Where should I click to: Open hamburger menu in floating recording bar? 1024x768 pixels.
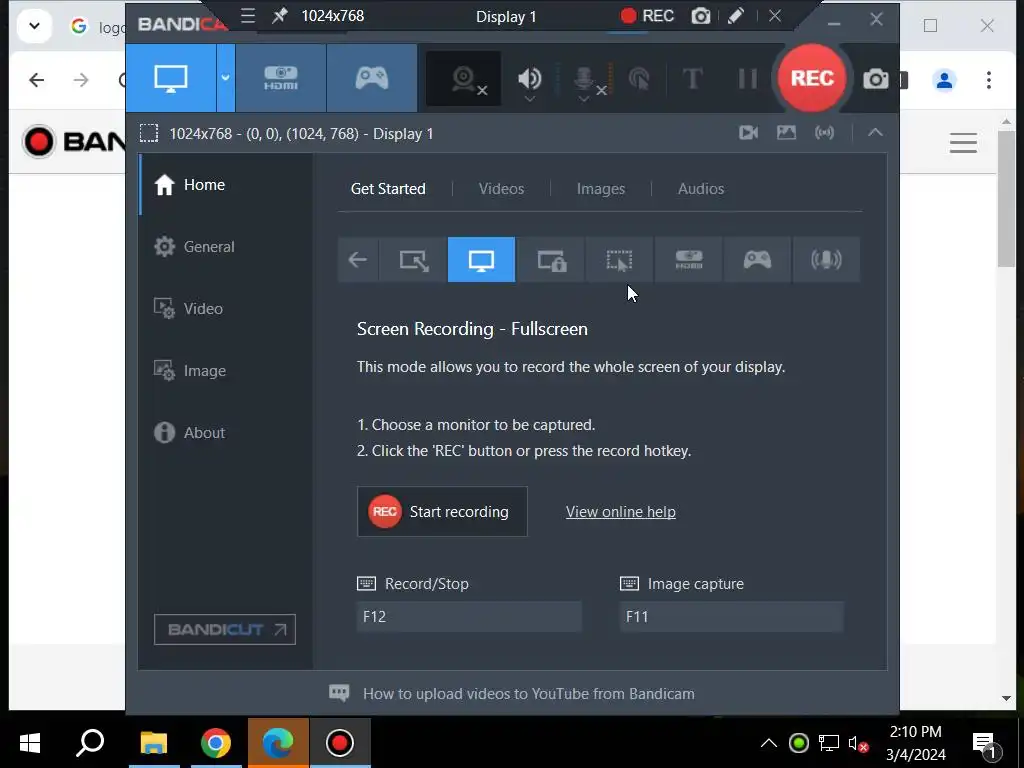248,16
